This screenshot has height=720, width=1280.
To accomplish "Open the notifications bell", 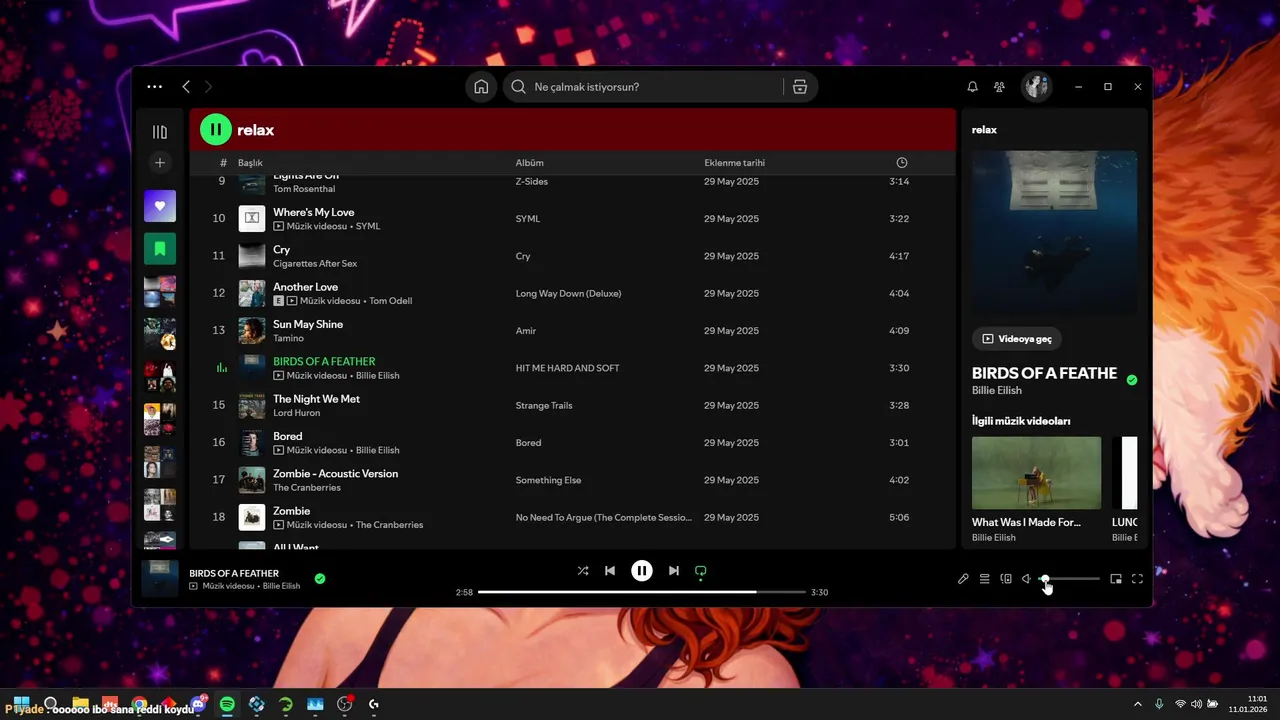I will click(x=972, y=87).
